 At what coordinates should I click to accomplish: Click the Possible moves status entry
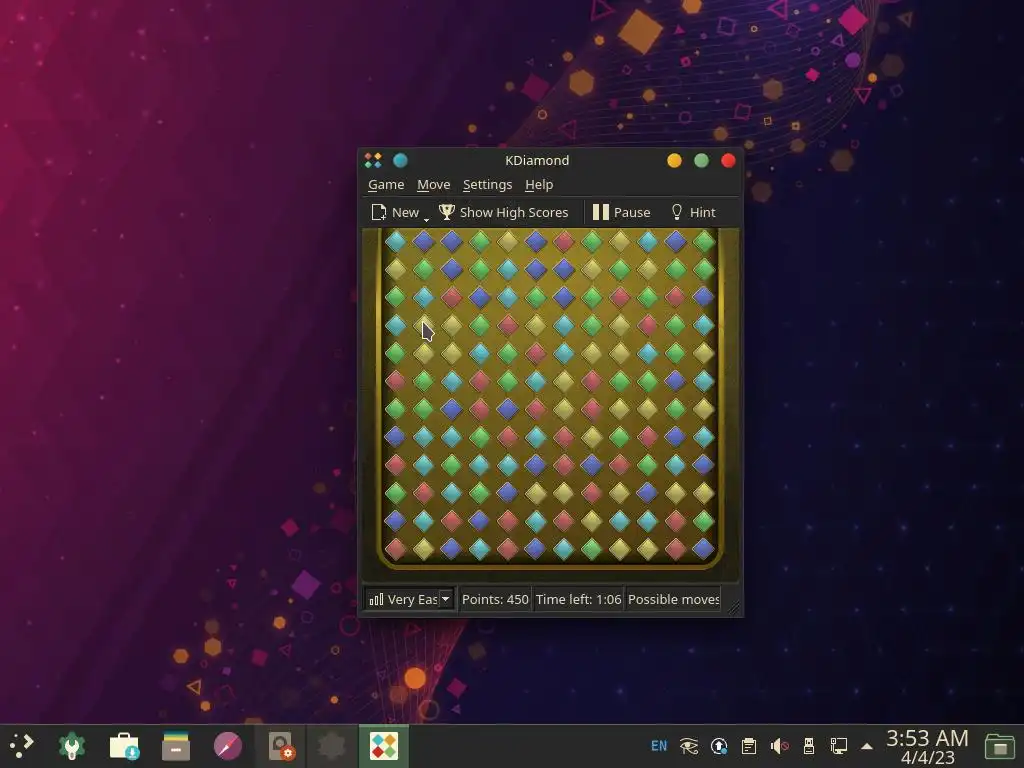click(x=673, y=599)
